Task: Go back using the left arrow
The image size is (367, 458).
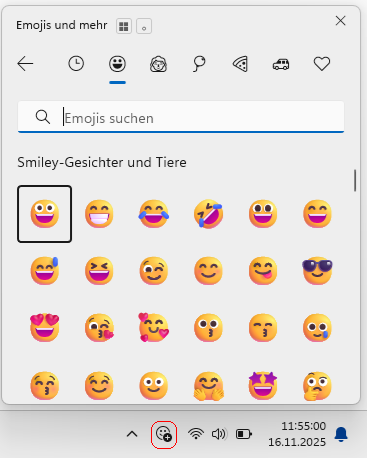Action: (x=25, y=64)
